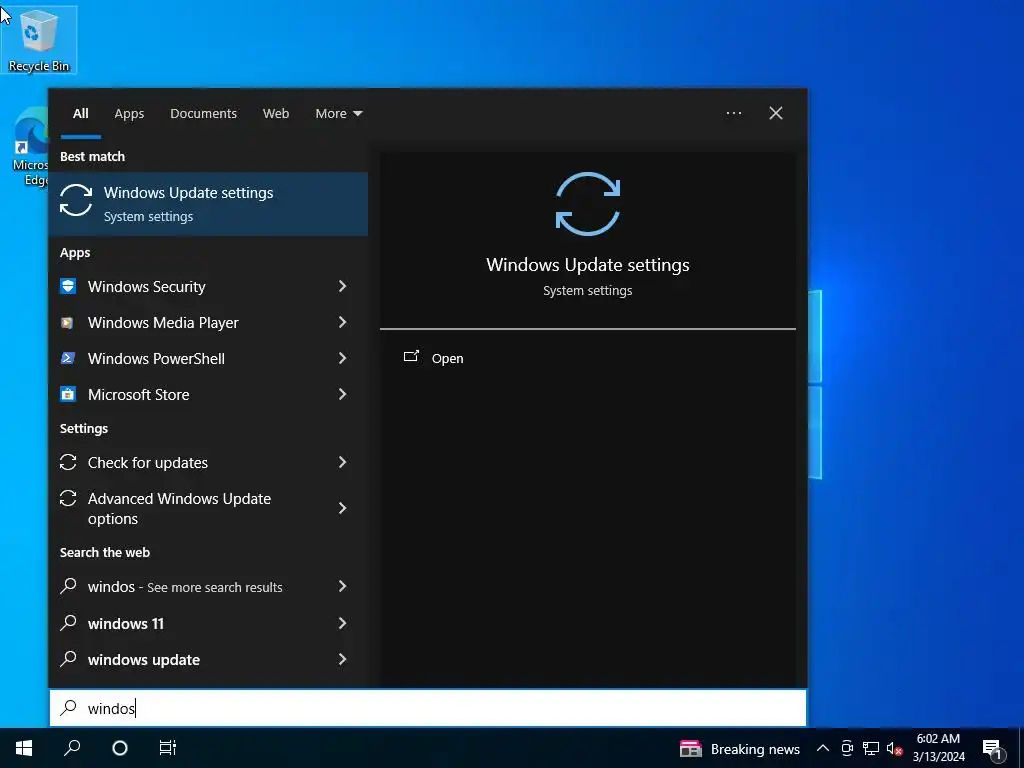Click the taskbar clock showing 6:02 AM

click(938, 748)
